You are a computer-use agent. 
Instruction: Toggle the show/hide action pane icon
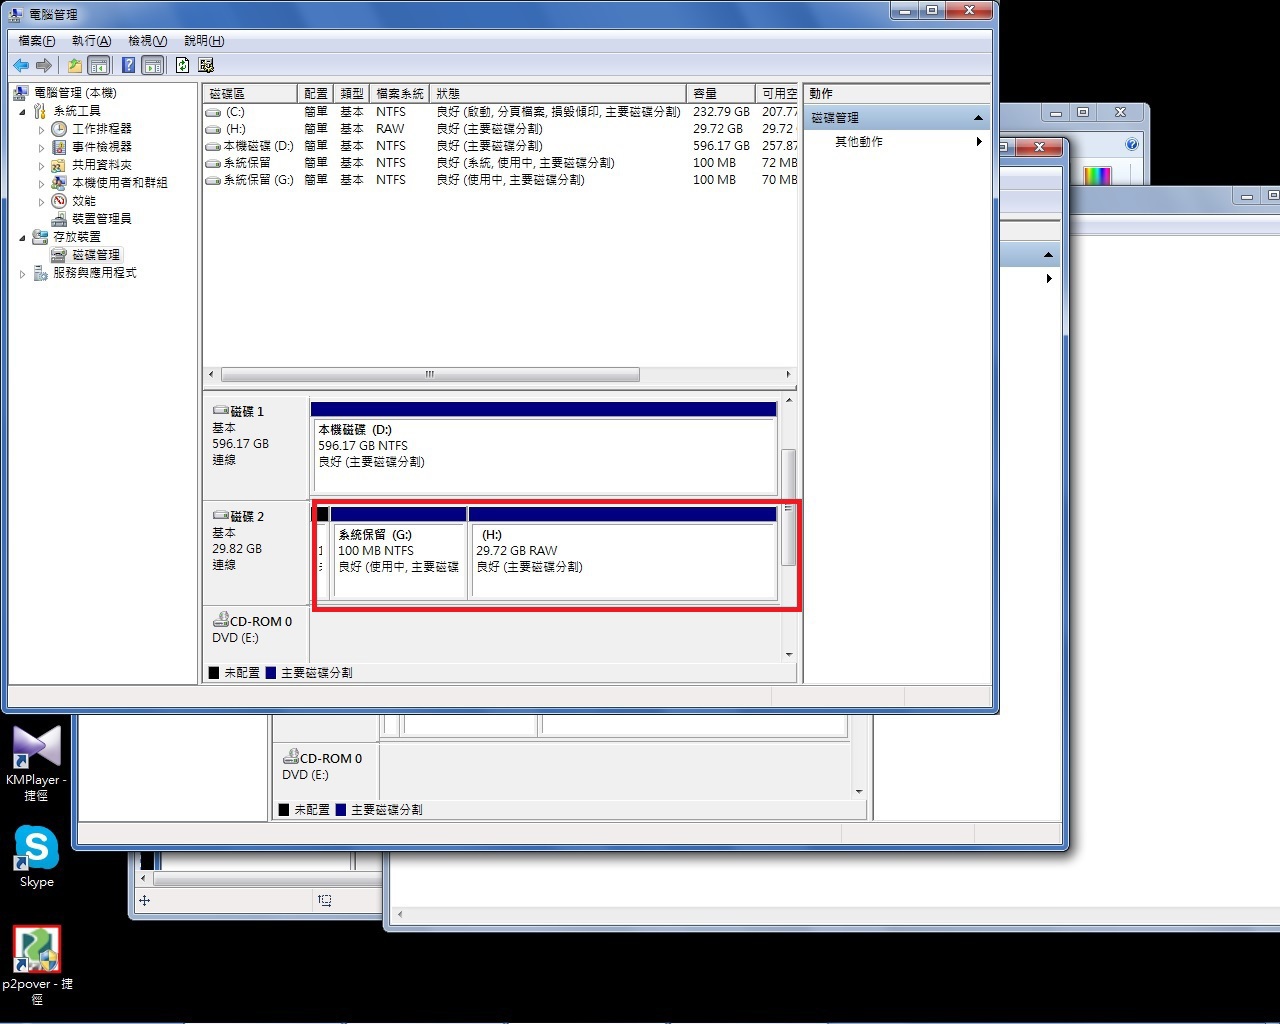(152, 66)
